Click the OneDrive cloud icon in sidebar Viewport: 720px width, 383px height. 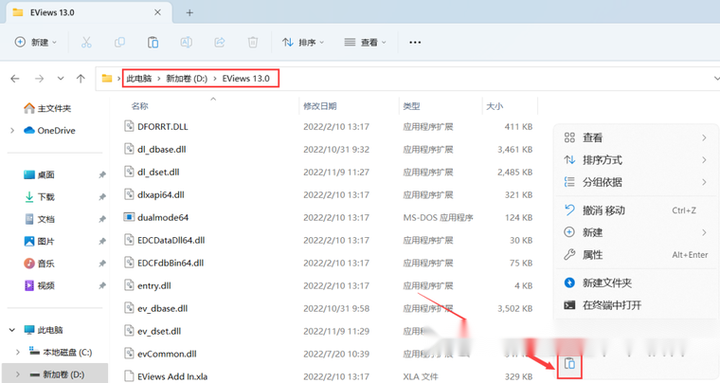pyautogui.click(x=29, y=130)
